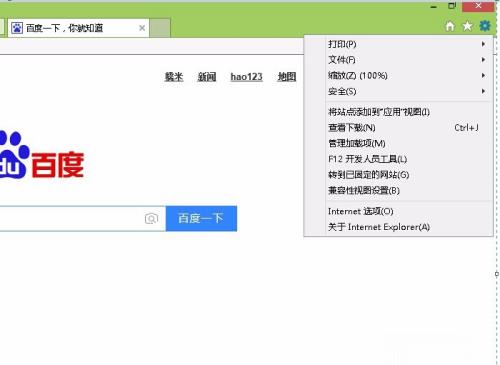The width and height of the screenshot is (500, 365).
Task: Open the 糯米 link
Action: 174,77
